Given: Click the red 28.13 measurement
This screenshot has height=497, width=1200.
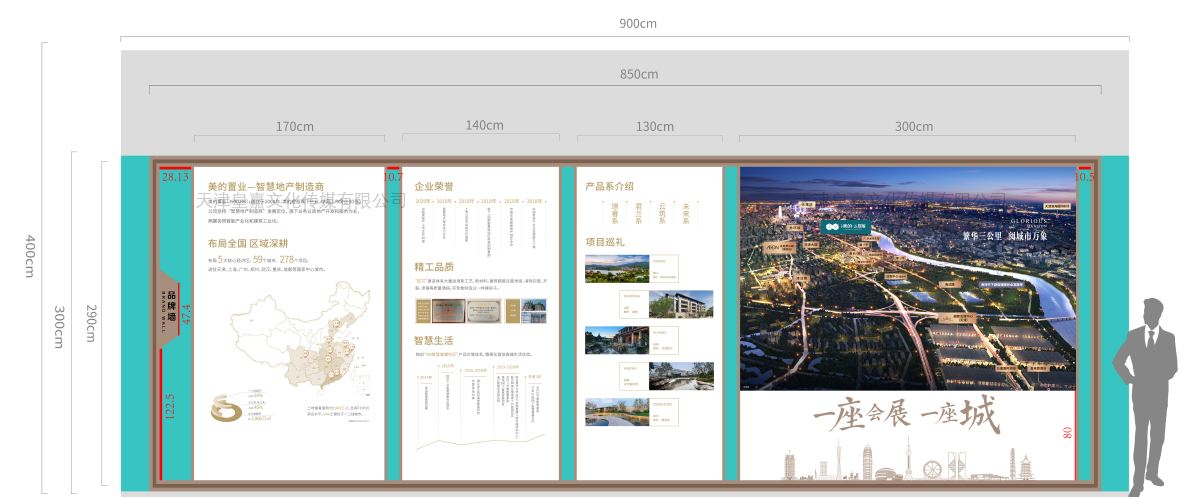Looking at the screenshot, I should [x=174, y=177].
